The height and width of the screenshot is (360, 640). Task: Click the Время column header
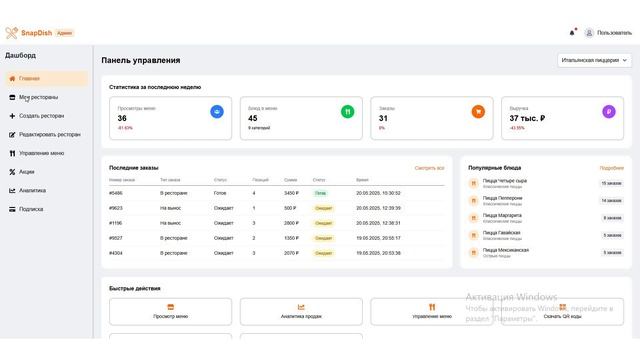362,180
